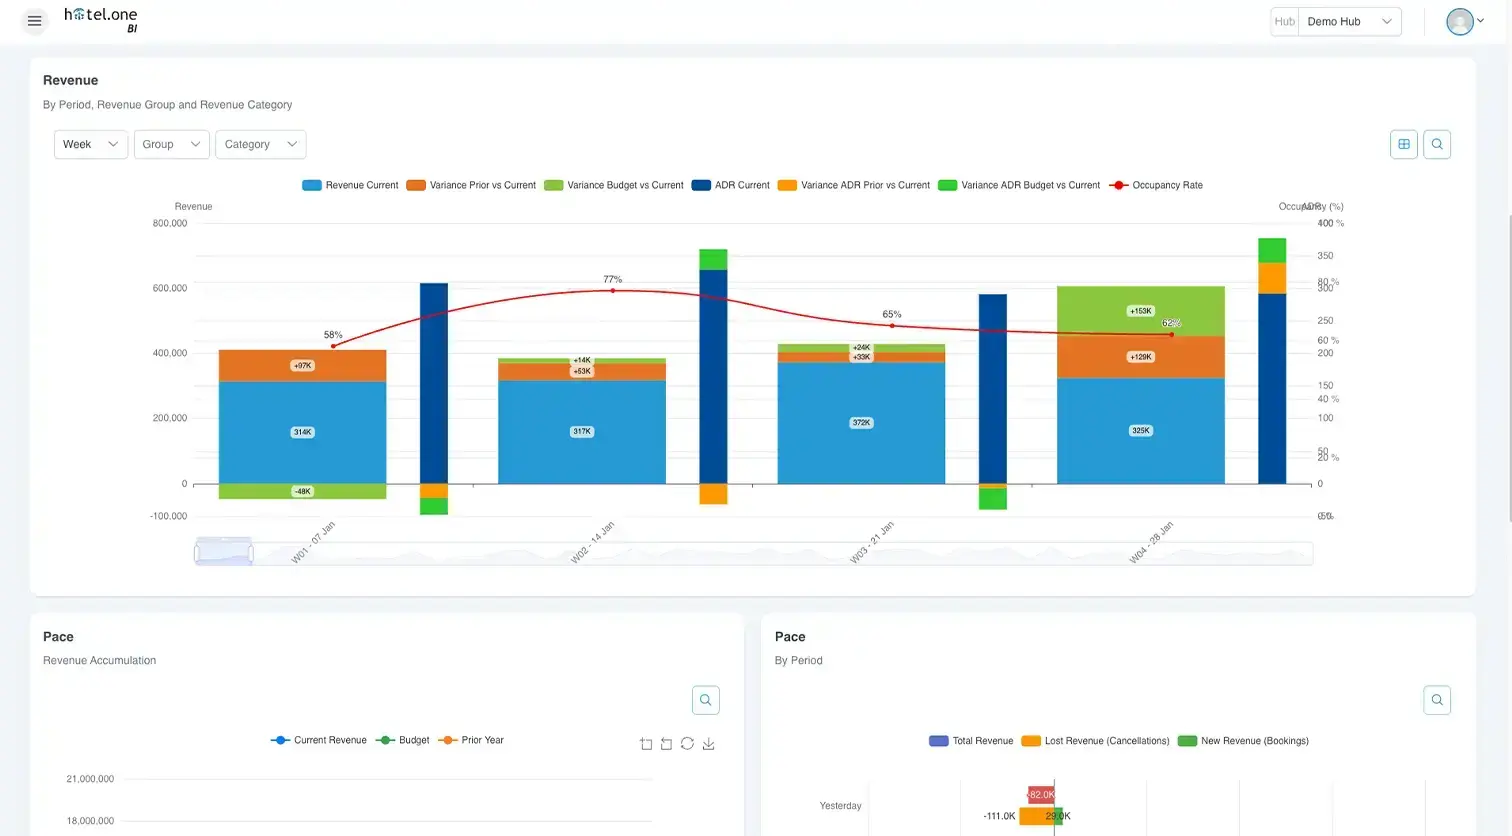Viewport: 1512px width, 836px height.
Task: Activate the area zoom tool on the Pace chart
Action: 646,744
